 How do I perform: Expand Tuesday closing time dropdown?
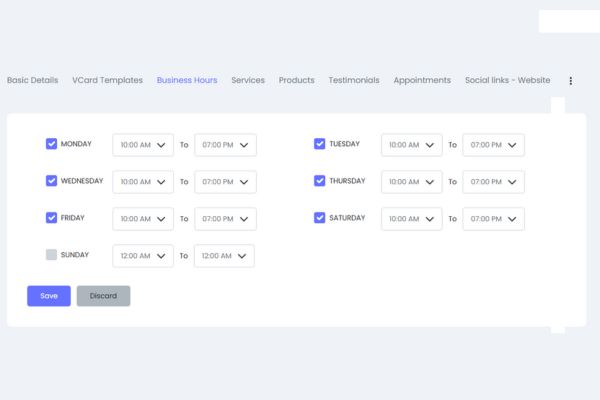point(493,145)
